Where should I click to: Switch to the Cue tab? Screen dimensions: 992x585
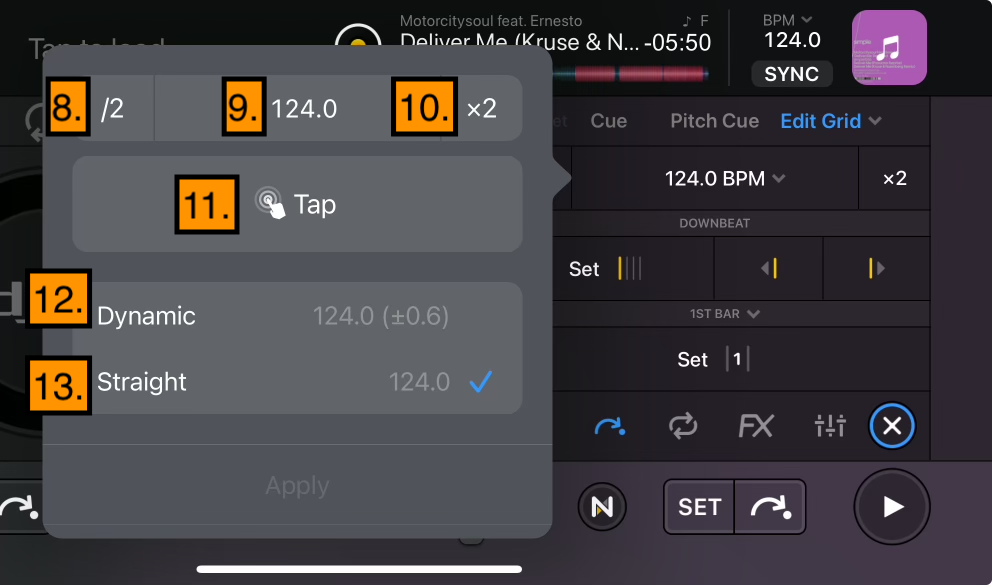tap(609, 121)
